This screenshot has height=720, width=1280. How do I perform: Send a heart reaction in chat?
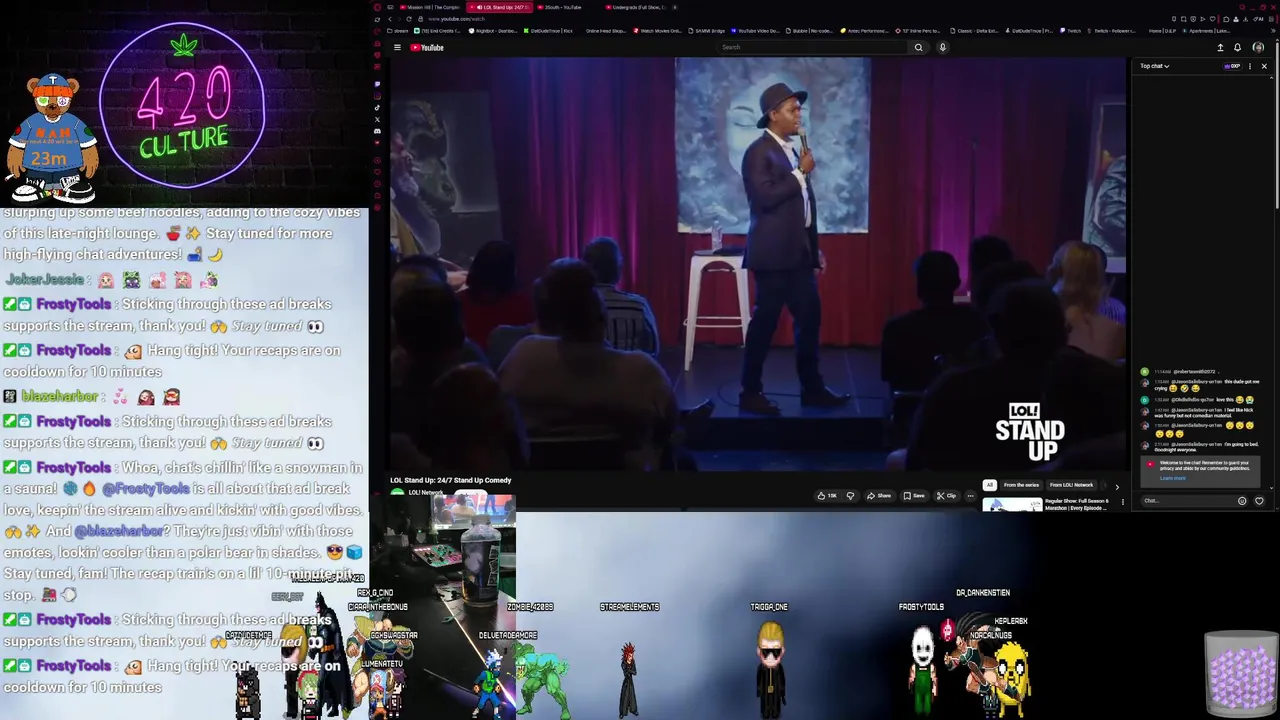click(1259, 501)
